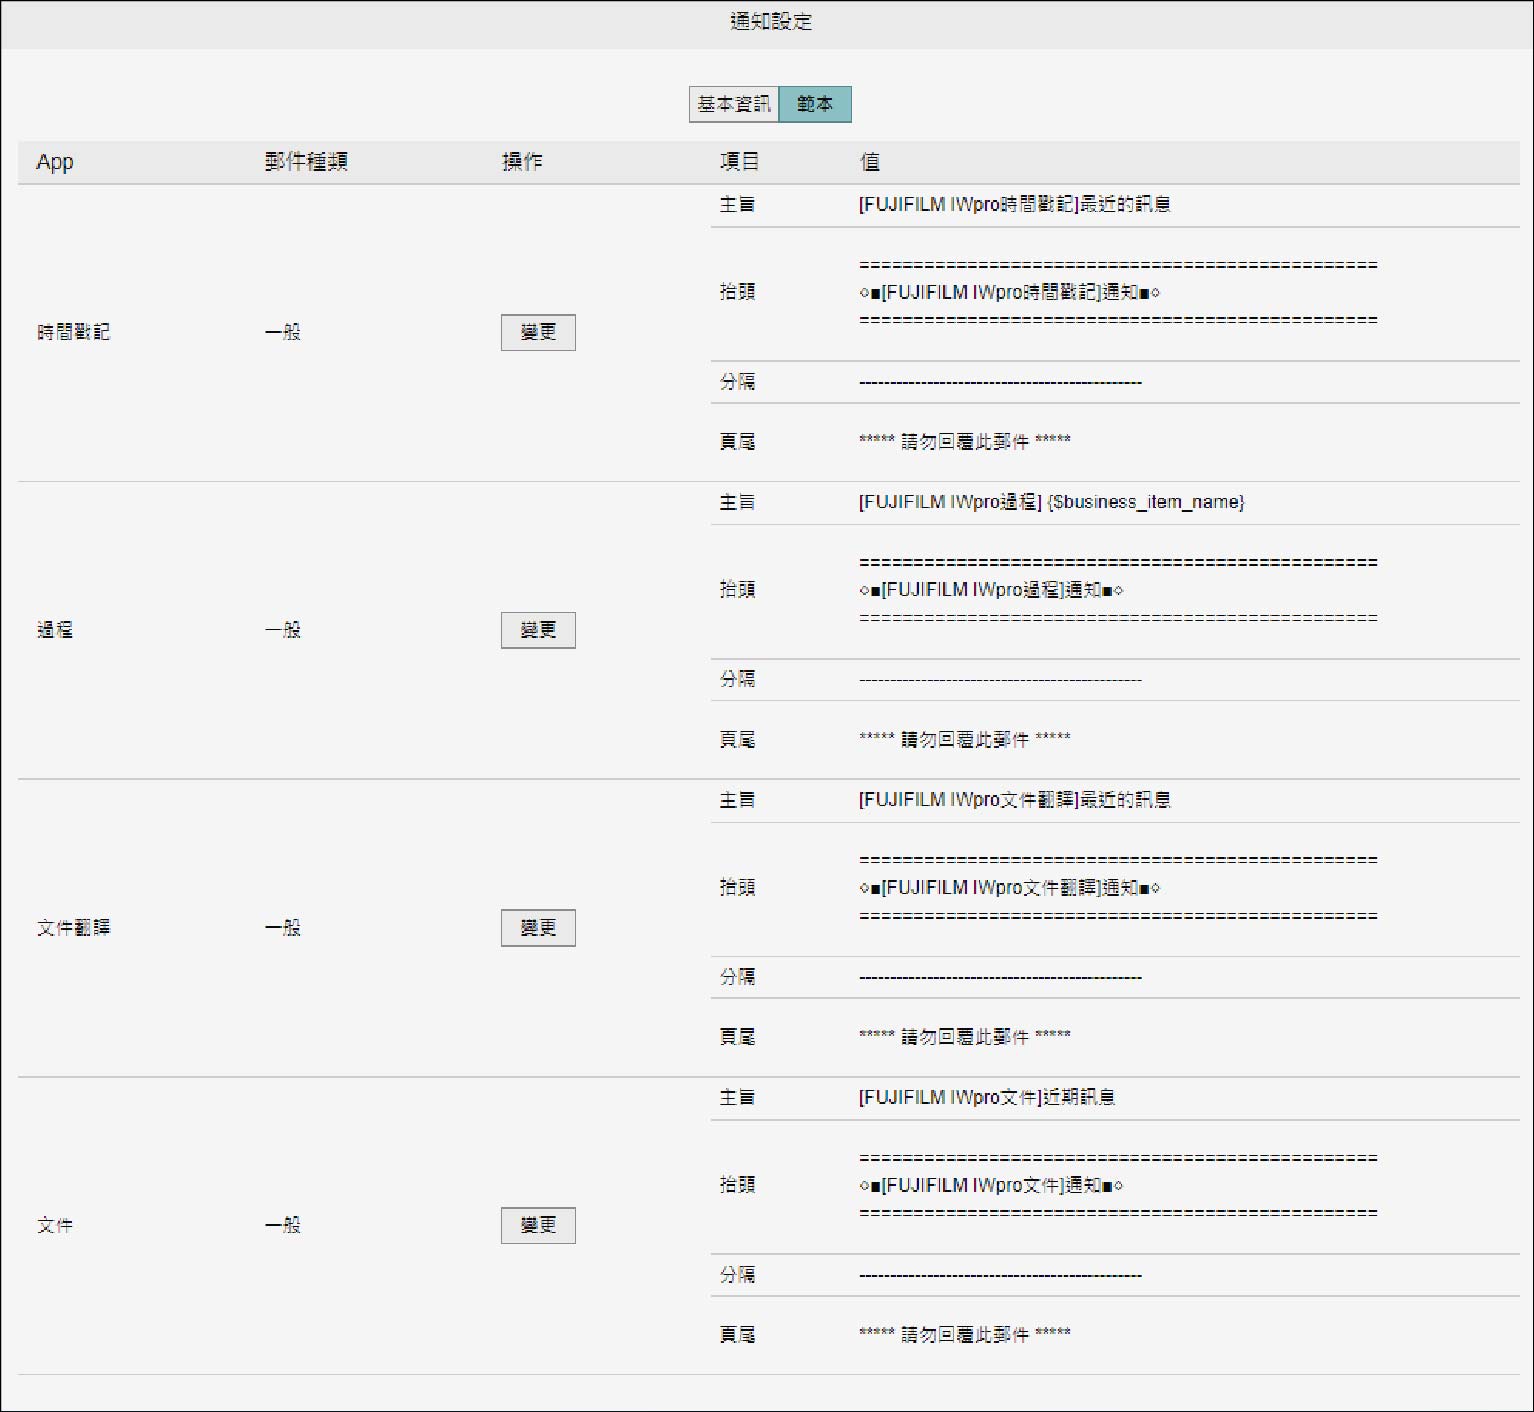Image resolution: width=1534 pixels, height=1412 pixels.
Task: Click the 操作 column header
Action: pos(522,162)
